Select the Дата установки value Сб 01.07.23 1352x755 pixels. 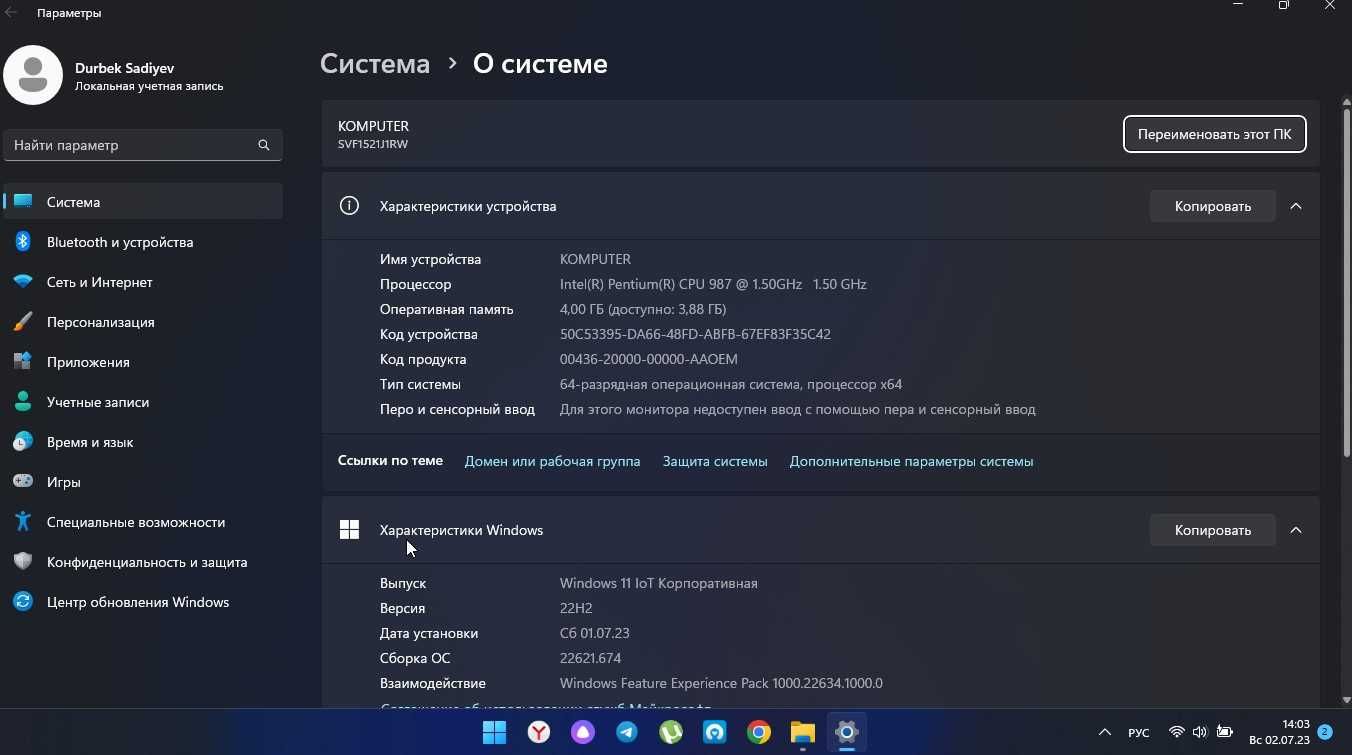594,633
